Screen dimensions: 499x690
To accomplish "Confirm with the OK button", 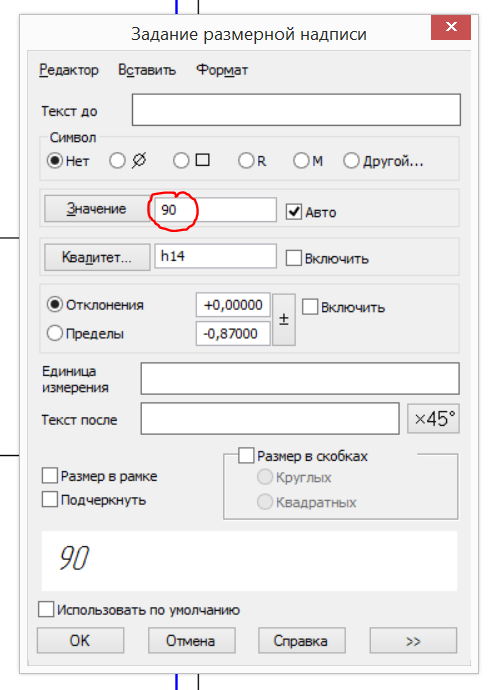I will [80, 641].
